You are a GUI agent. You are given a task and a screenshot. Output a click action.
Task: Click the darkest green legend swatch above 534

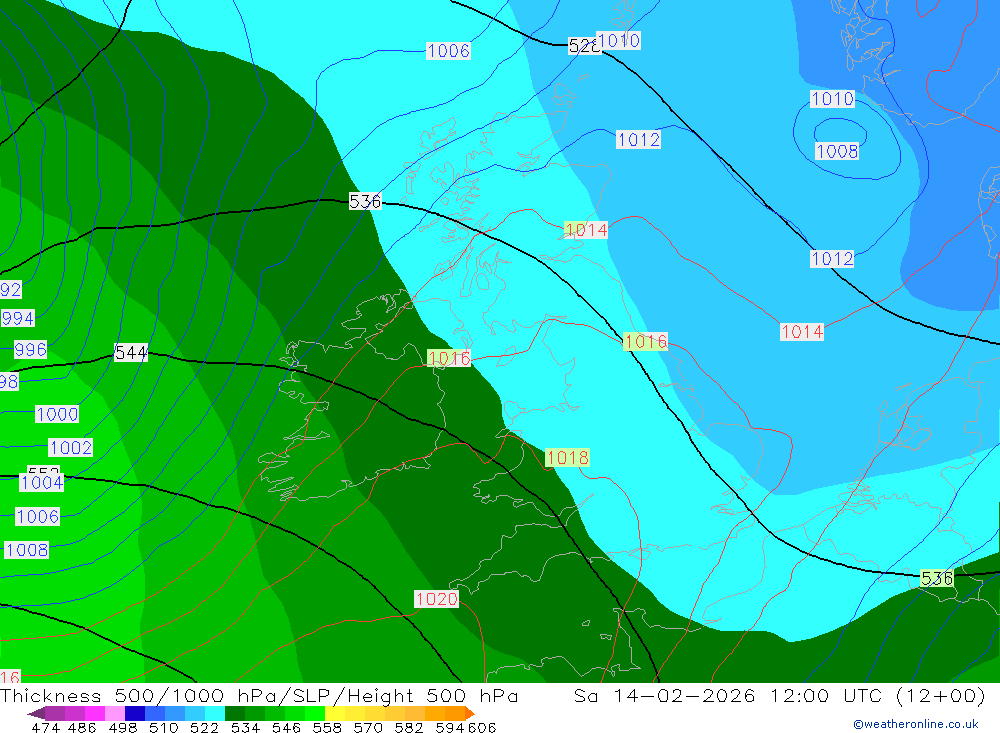pyautogui.click(x=235, y=713)
